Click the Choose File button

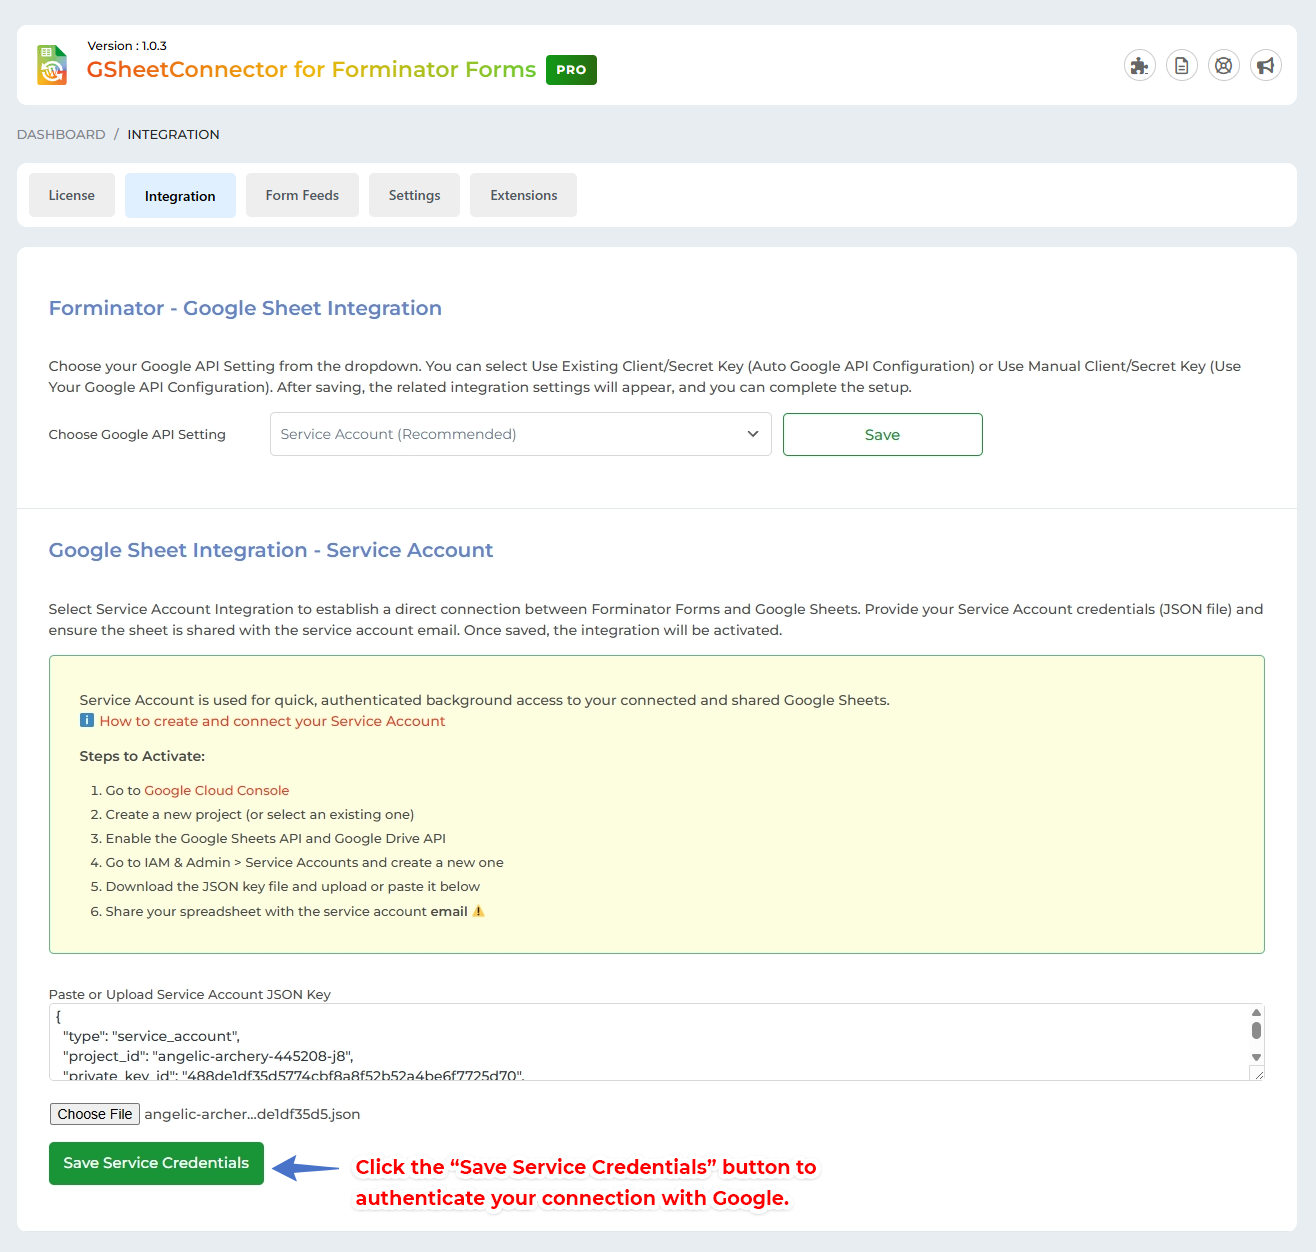pos(94,1114)
